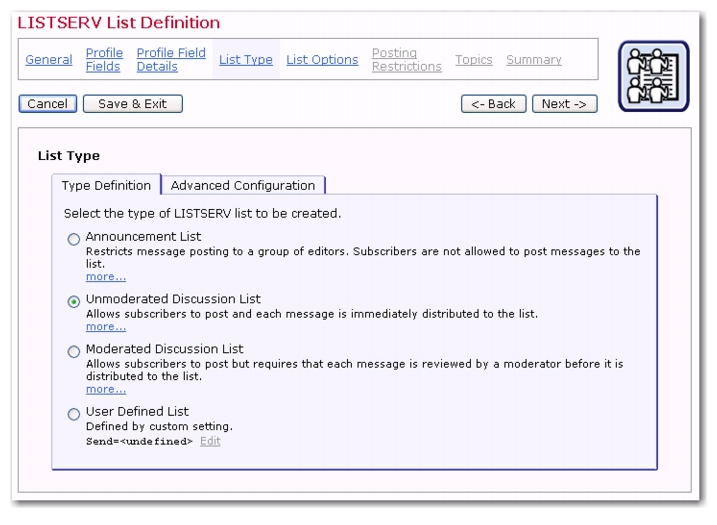Image resolution: width=717 pixels, height=525 pixels.
Task: Open more link under Unmoderated Discussion List
Action: point(106,327)
